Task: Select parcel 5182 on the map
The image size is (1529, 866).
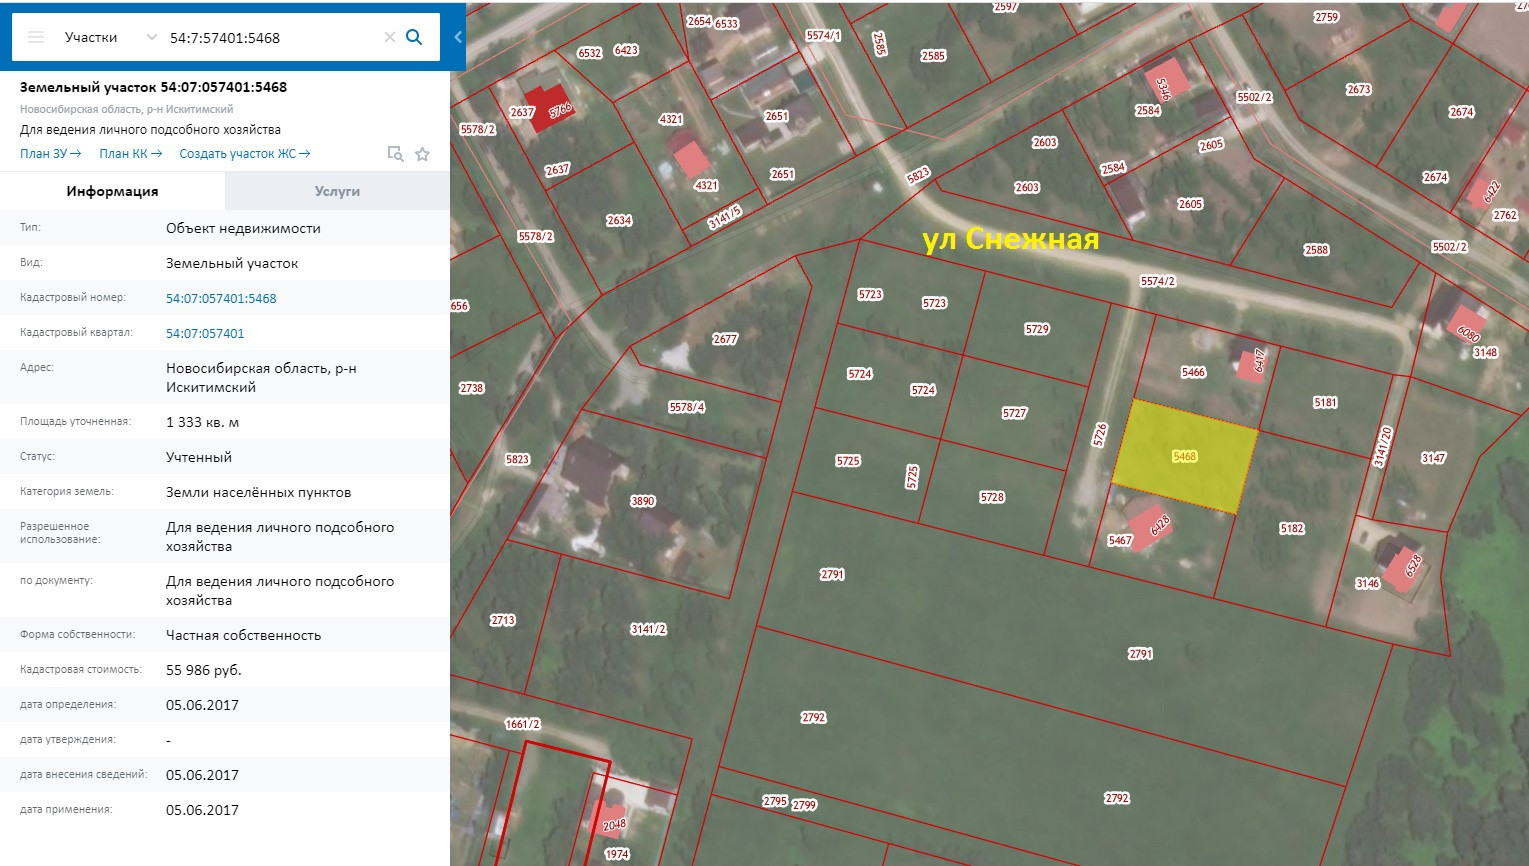Action: [x=1292, y=528]
